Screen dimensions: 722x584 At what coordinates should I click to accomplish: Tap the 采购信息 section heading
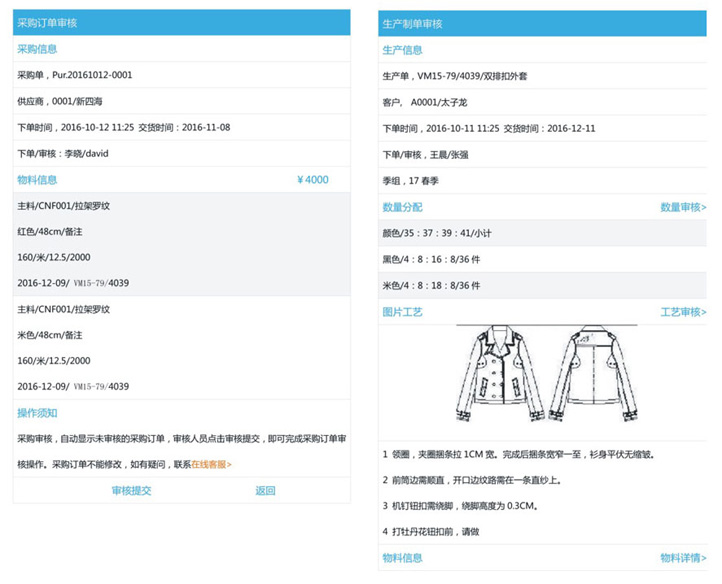point(37,49)
